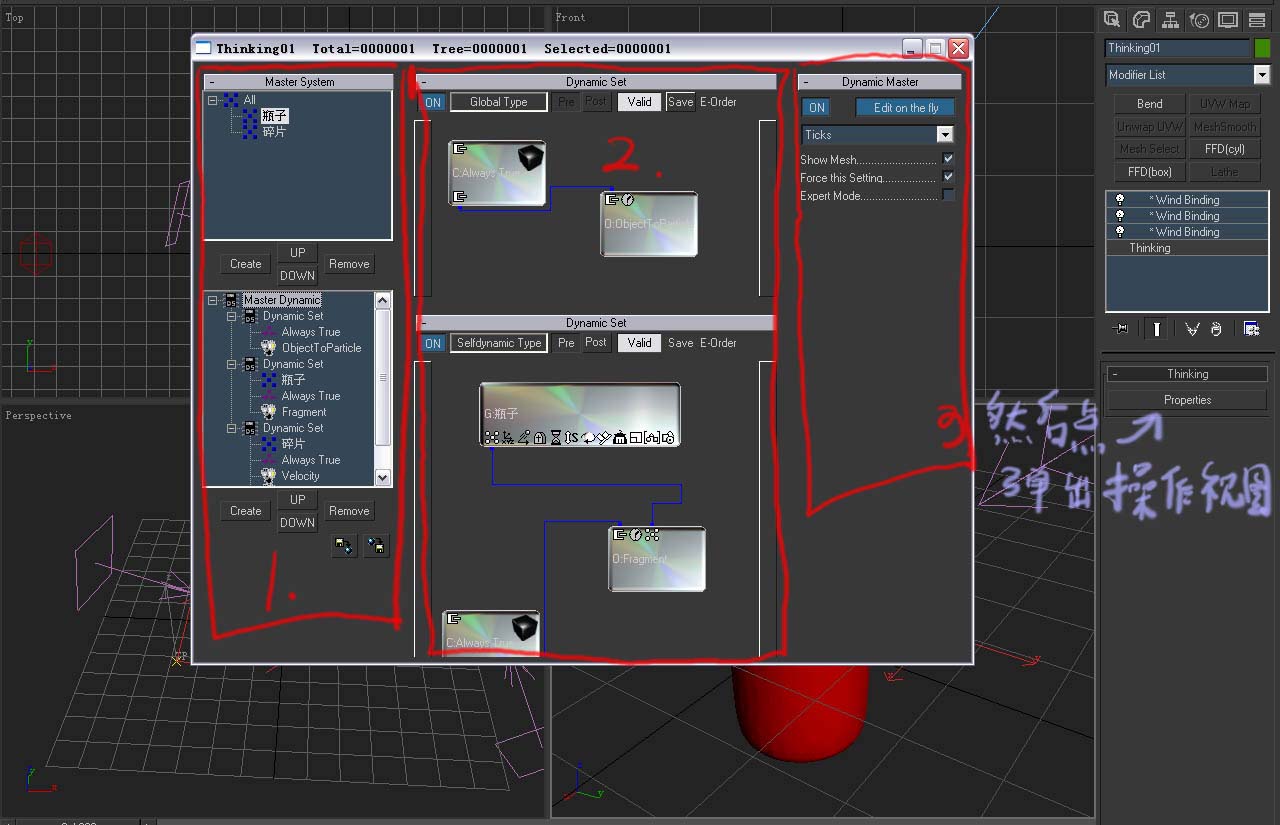Click Configure Modifier Sets icon

pos(1251,328)
